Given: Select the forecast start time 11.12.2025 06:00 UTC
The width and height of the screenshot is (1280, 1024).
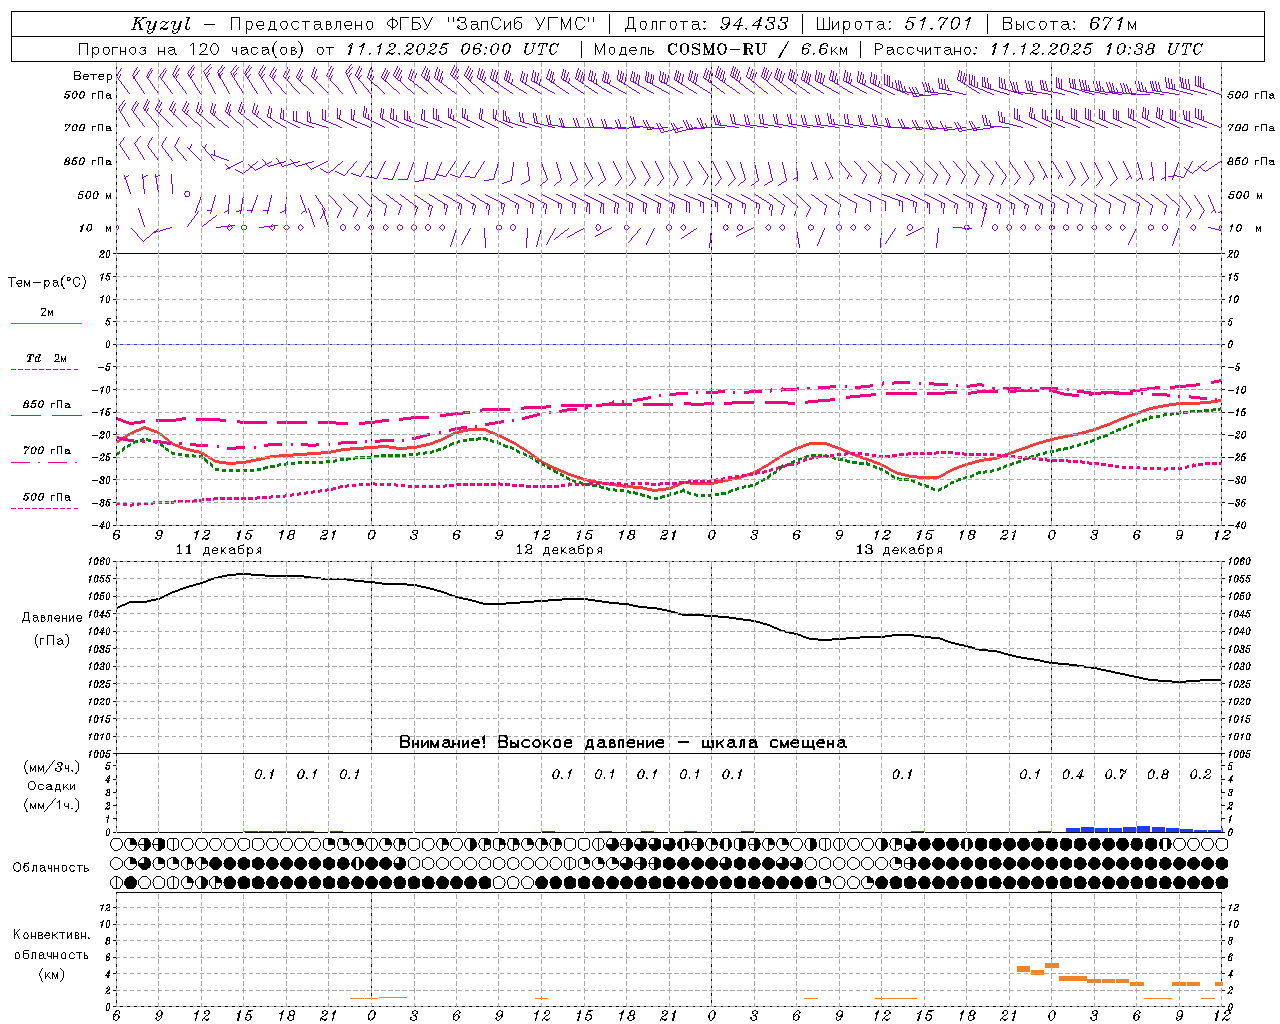Looking at the screenshot, I should click(452, 49).
